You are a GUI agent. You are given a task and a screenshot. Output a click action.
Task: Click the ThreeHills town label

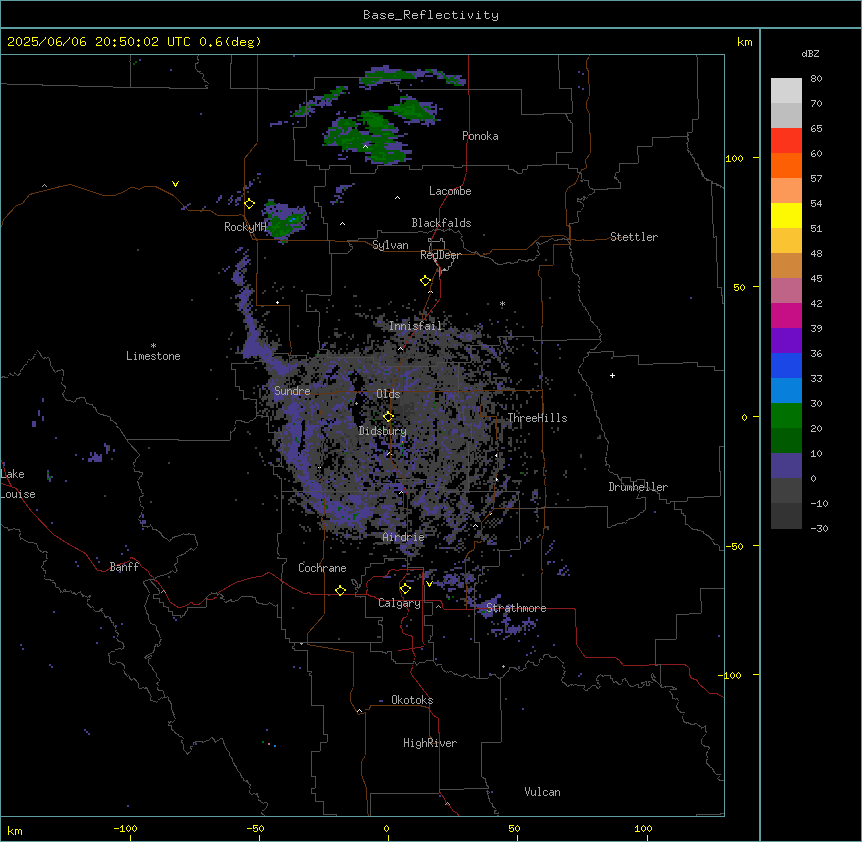[x=537, y=418]
